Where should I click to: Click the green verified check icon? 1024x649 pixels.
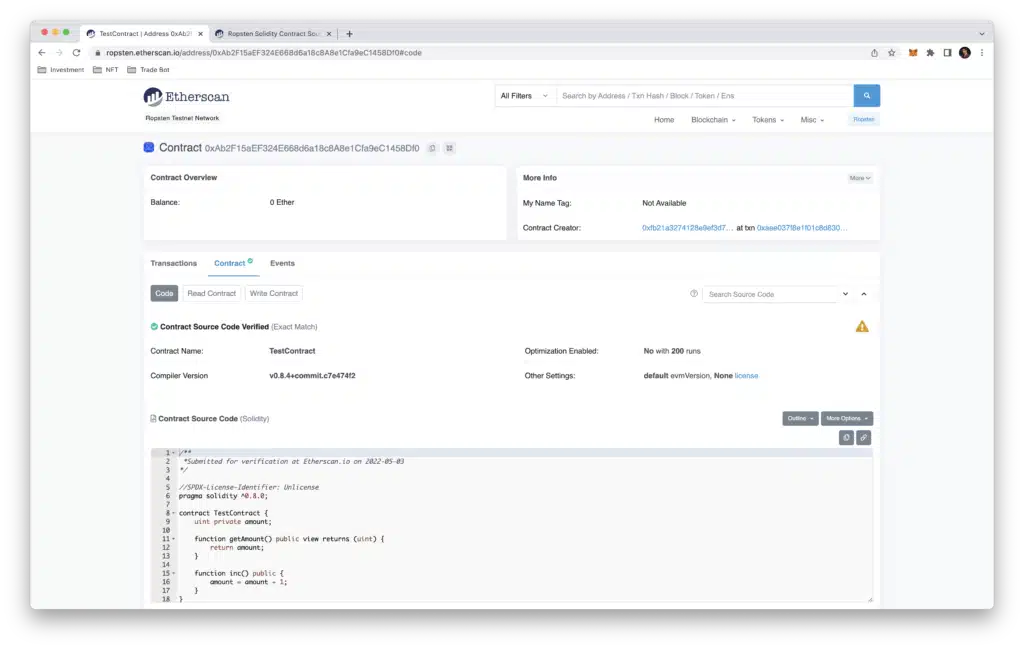pos(154,326)
